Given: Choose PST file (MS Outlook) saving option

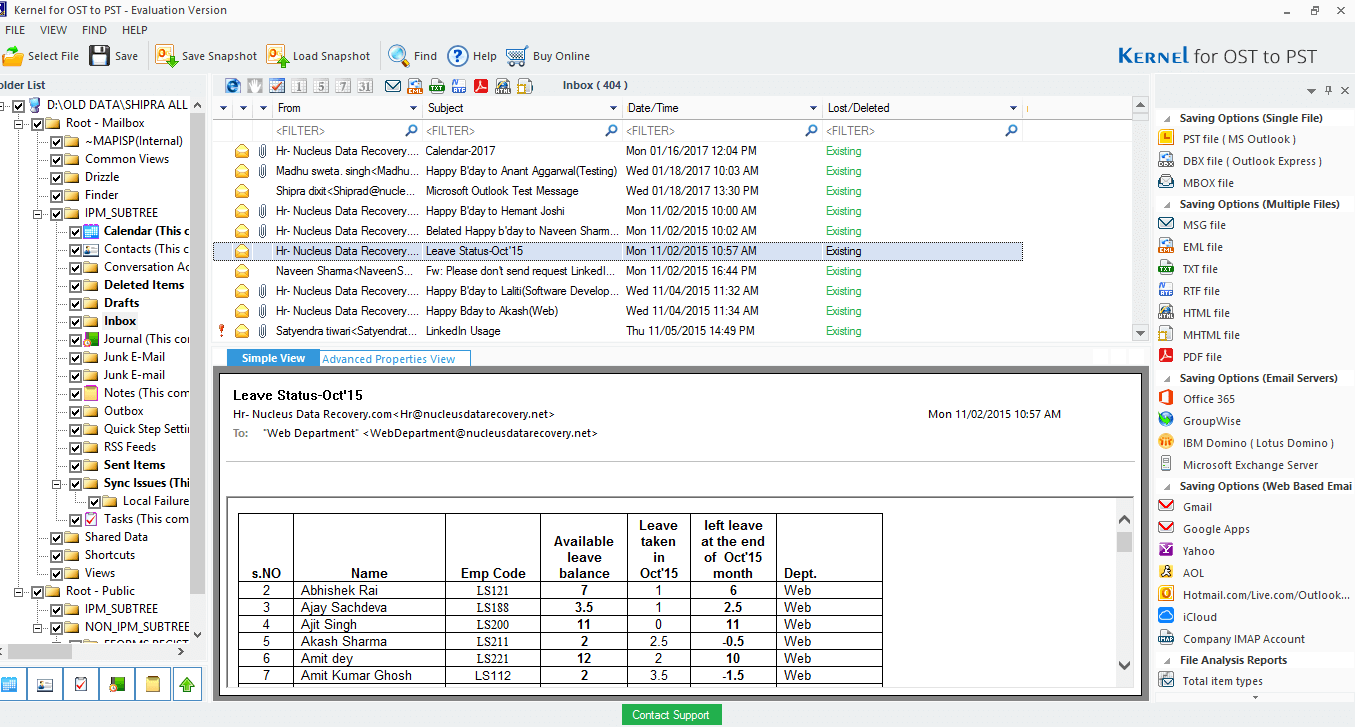Looking at the screenshot, I should tap(1239, 139).
